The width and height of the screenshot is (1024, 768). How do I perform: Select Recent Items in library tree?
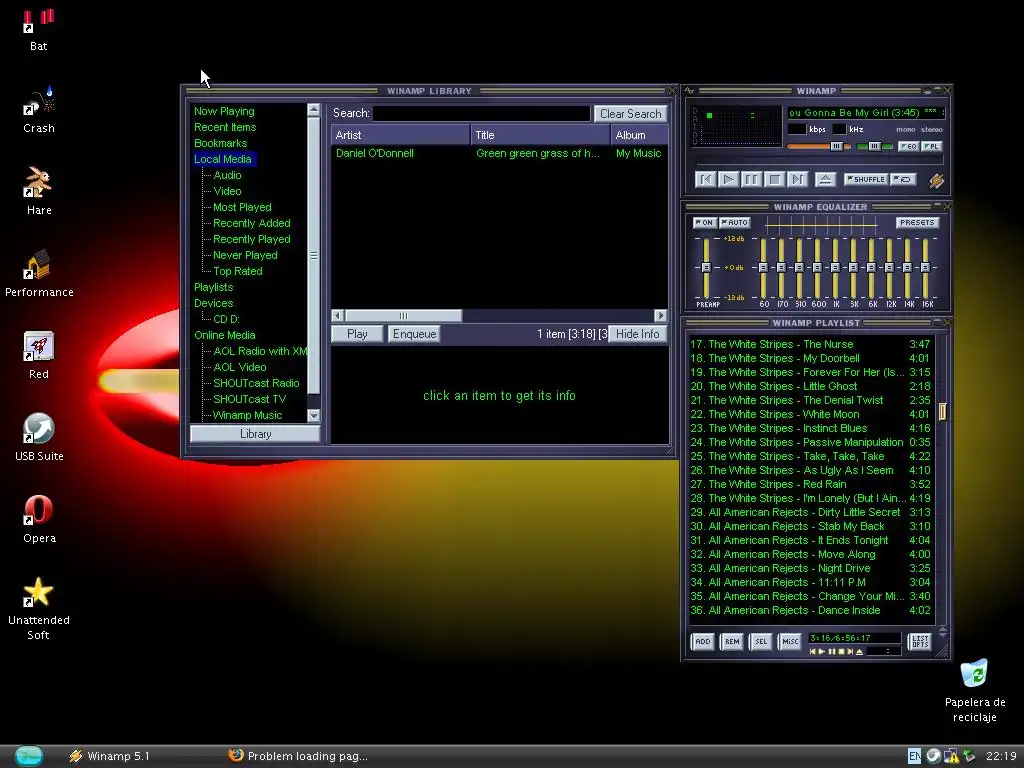pyautogui.click(x=225, y=127)
